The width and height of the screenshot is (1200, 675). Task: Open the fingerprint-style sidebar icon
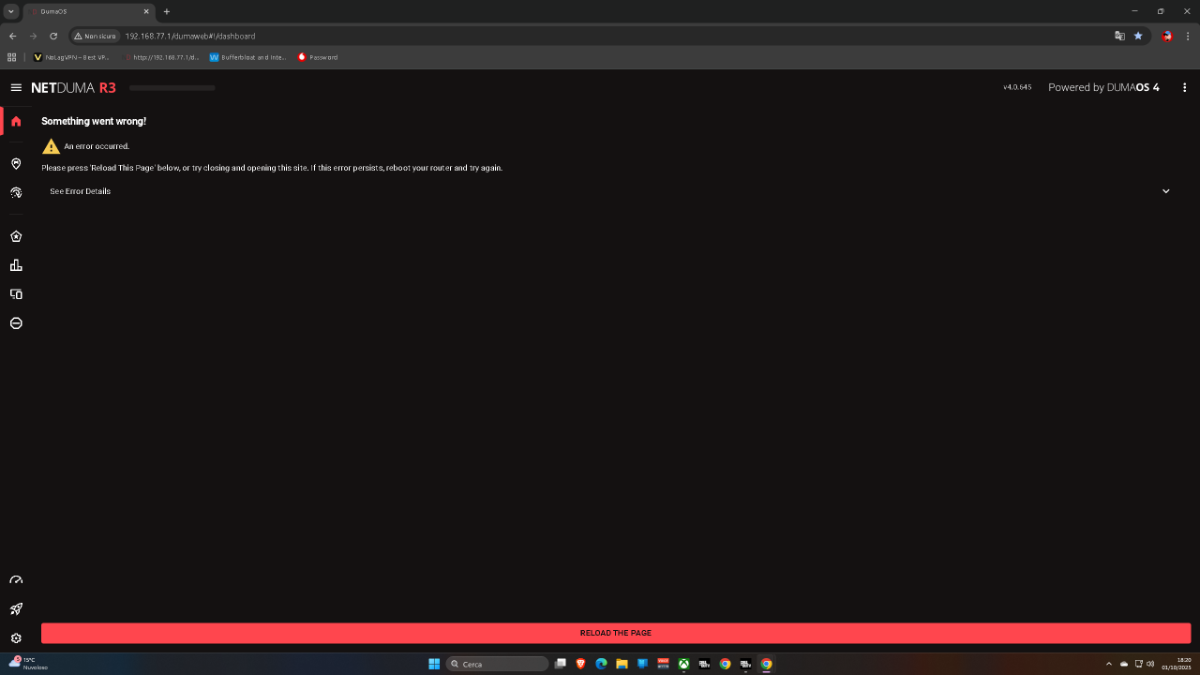pyautogui.click(x=16, y=192)
